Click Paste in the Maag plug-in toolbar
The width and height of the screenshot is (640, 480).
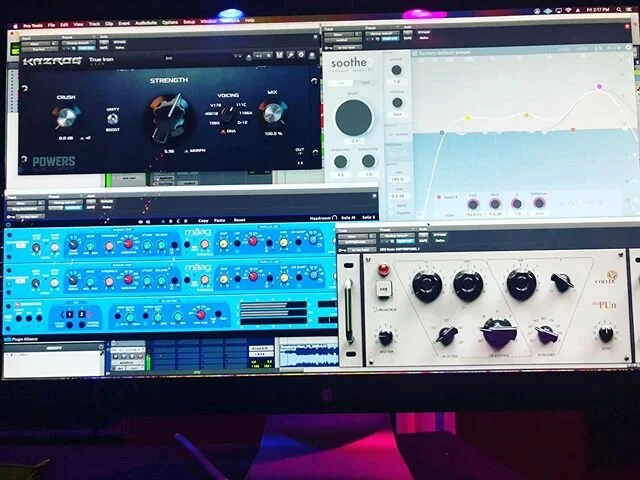click(x=220, y=220)
